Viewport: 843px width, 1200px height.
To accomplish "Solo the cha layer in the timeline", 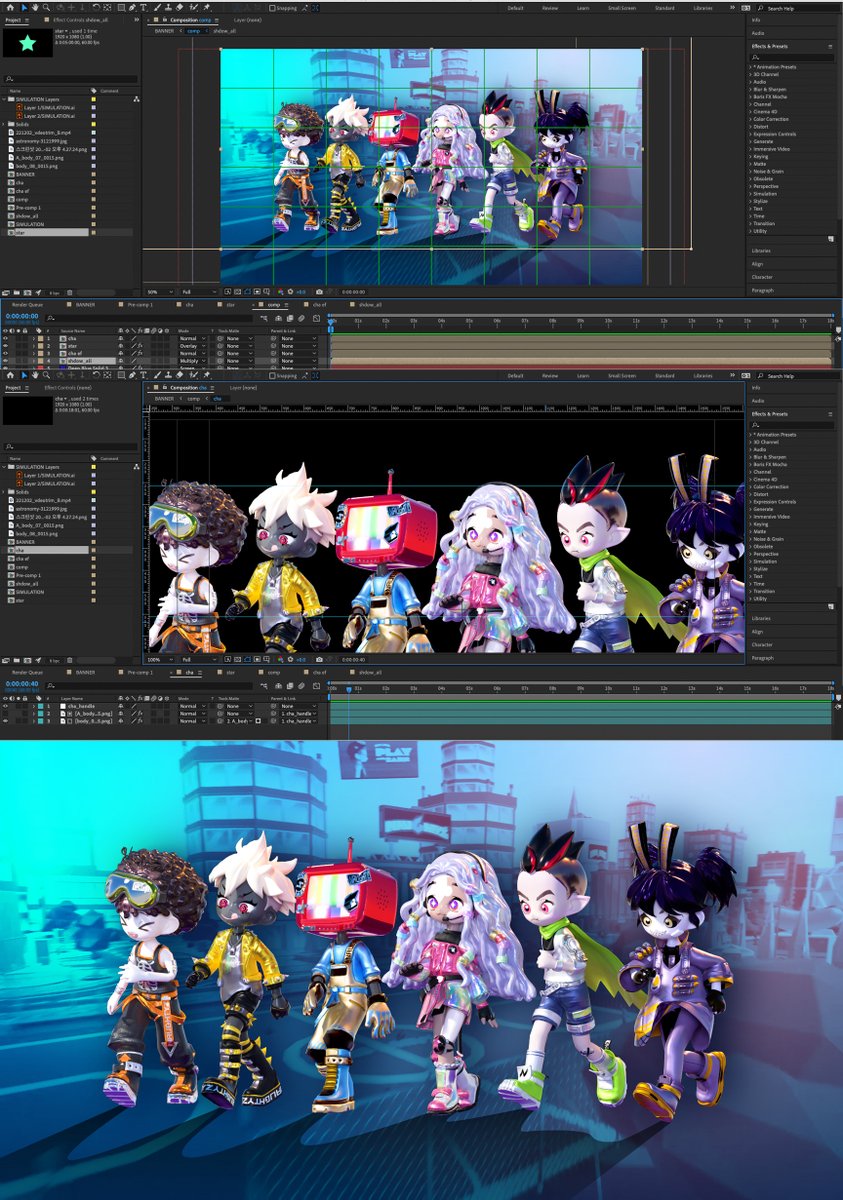I will (18, 338).
